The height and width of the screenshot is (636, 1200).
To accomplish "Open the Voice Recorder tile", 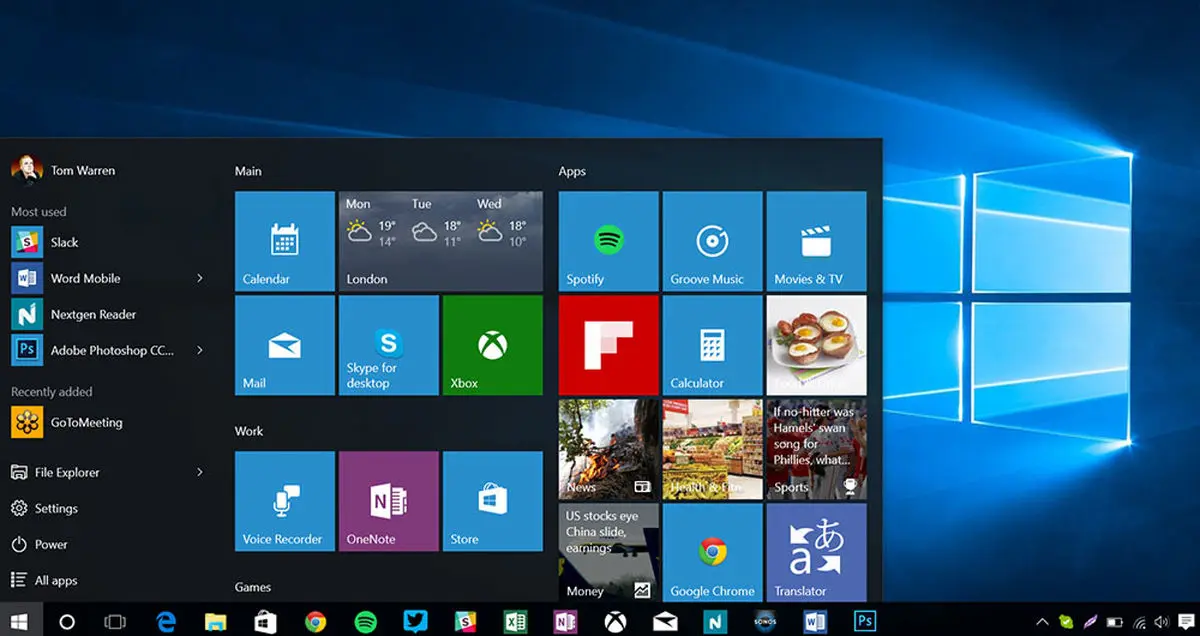I will coord(284,501).
